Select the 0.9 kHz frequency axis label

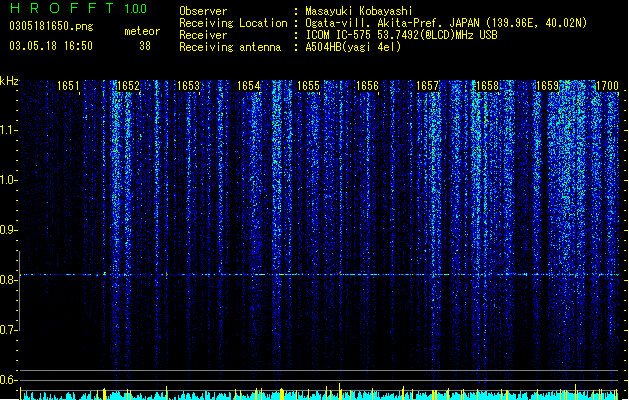point(8,230)
